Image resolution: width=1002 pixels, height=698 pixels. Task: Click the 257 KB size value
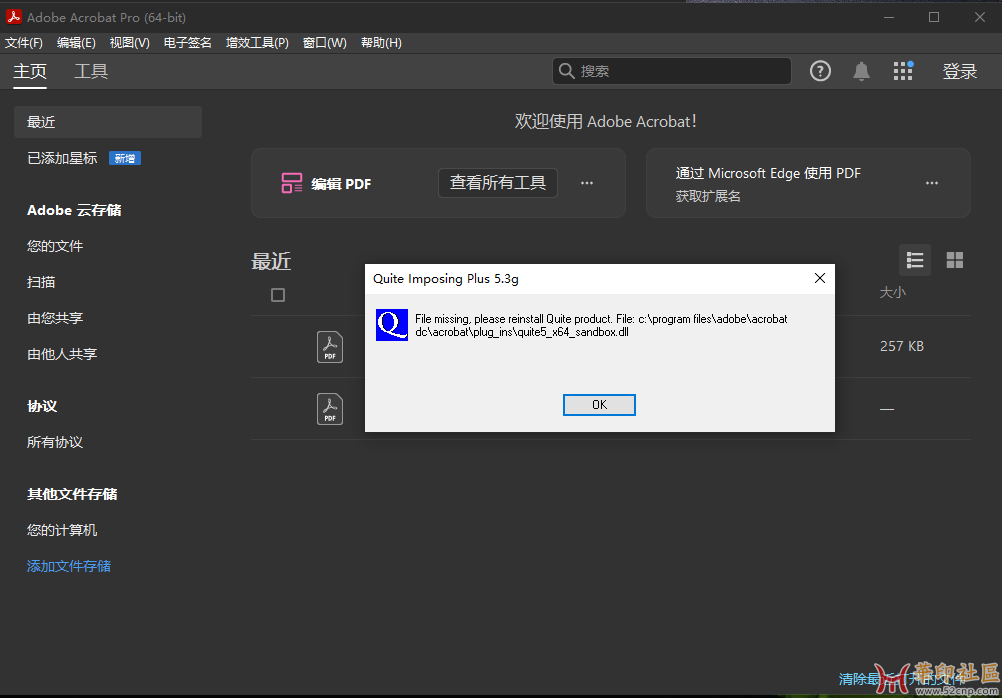(x=902, y=346)
